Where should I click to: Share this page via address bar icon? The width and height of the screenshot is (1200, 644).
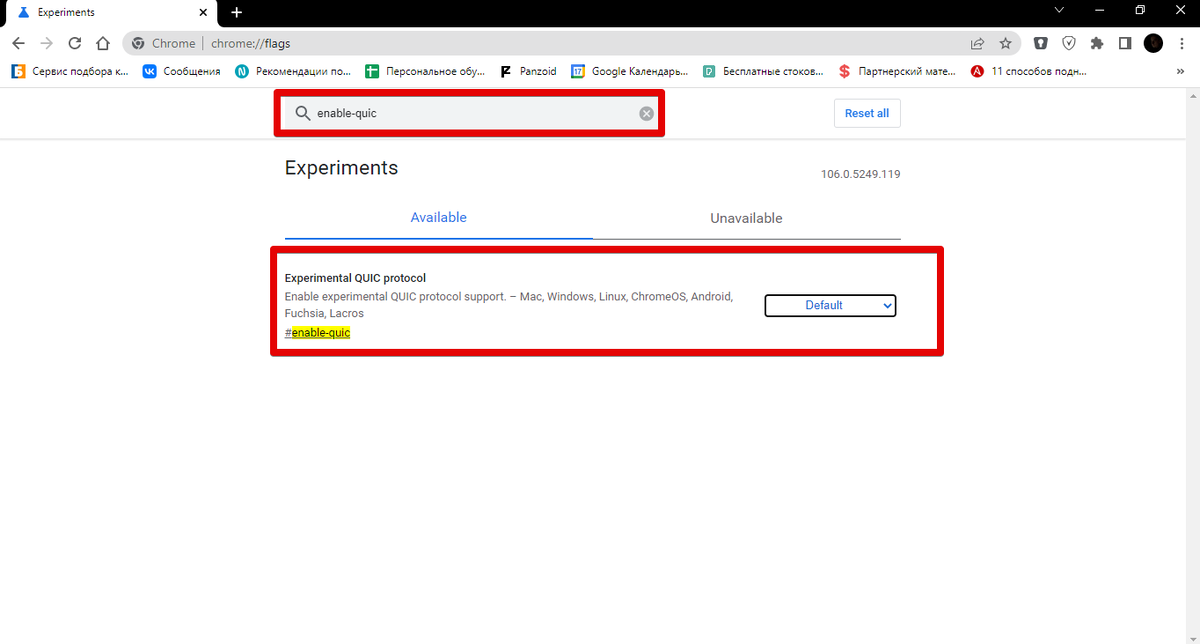click(977, 44)
